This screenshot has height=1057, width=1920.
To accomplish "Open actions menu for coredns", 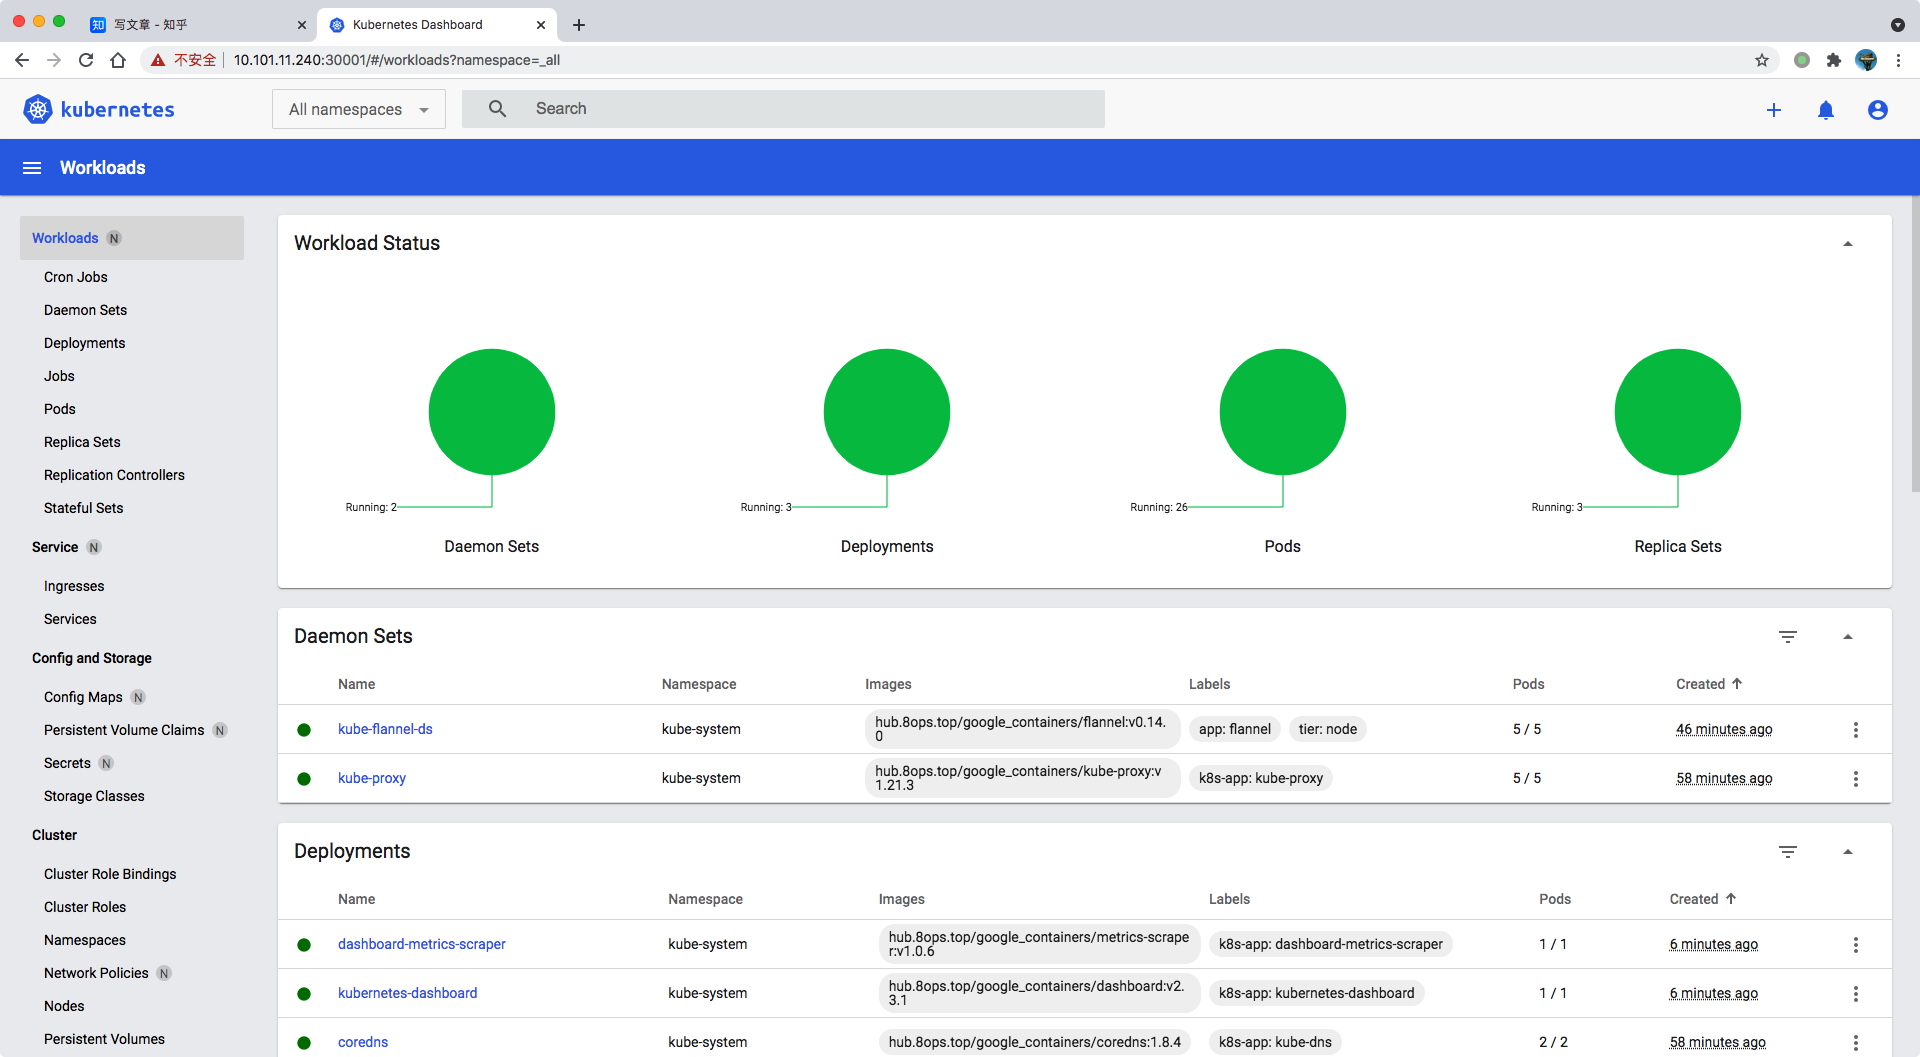I will [x=1856, y=1043].
